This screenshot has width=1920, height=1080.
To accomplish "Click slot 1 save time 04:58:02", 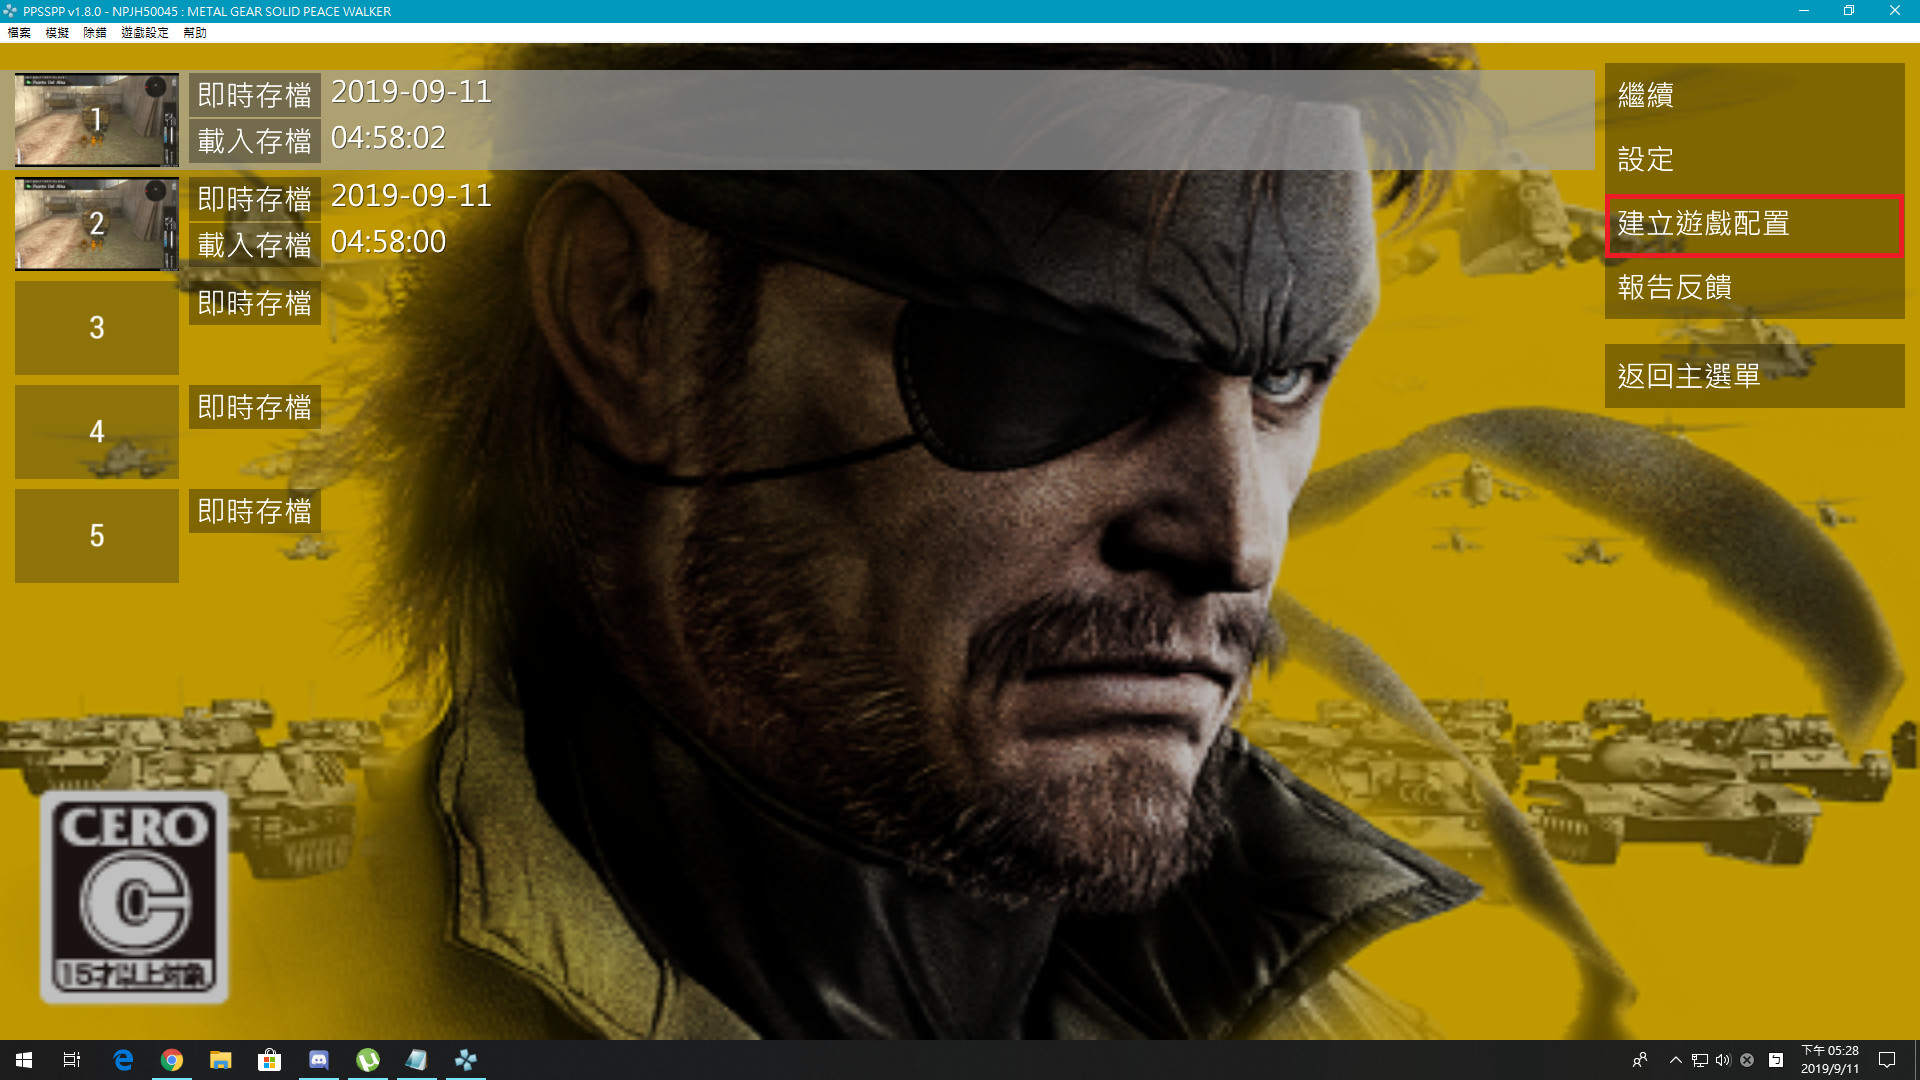I will (x=388, y=138).
